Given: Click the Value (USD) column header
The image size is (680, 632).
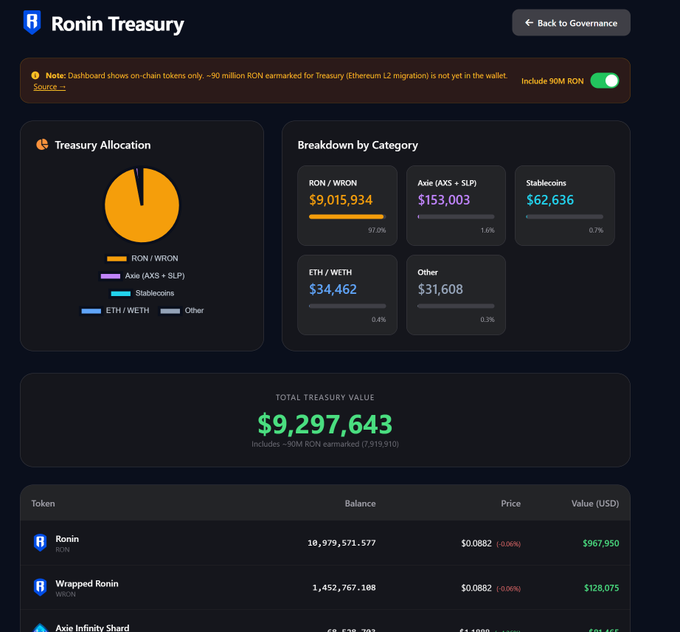Looking at the screenshot, I should [x=595, y=504].
